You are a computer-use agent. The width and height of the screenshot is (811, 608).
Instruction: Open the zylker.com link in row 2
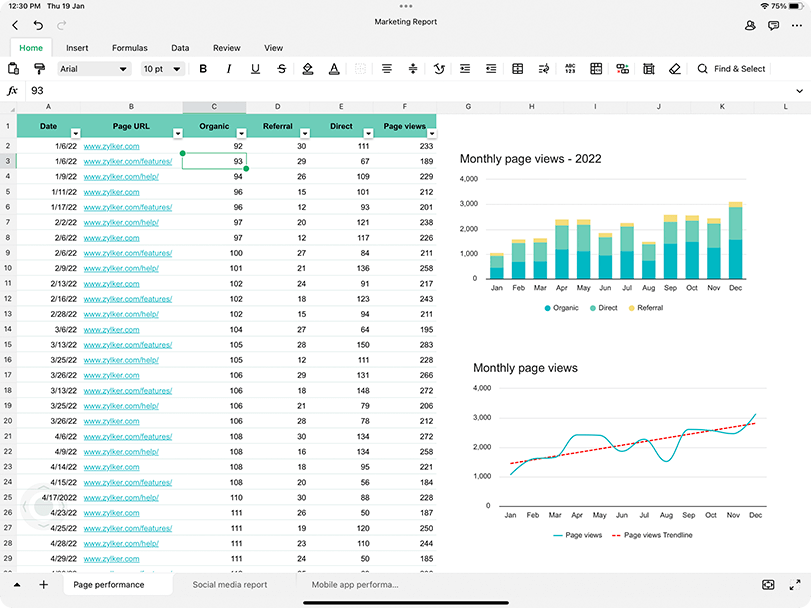click(111, 146)
